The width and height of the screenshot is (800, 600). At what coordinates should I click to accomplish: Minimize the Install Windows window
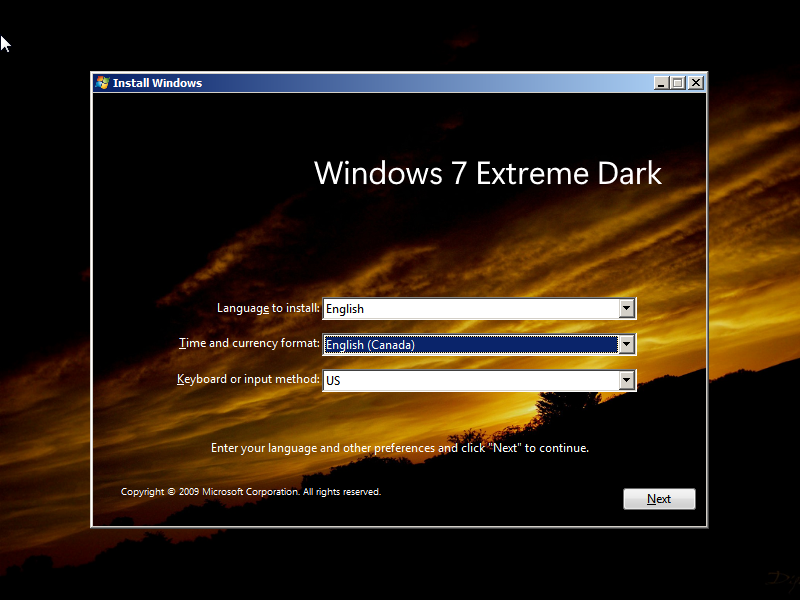[661, 83]
